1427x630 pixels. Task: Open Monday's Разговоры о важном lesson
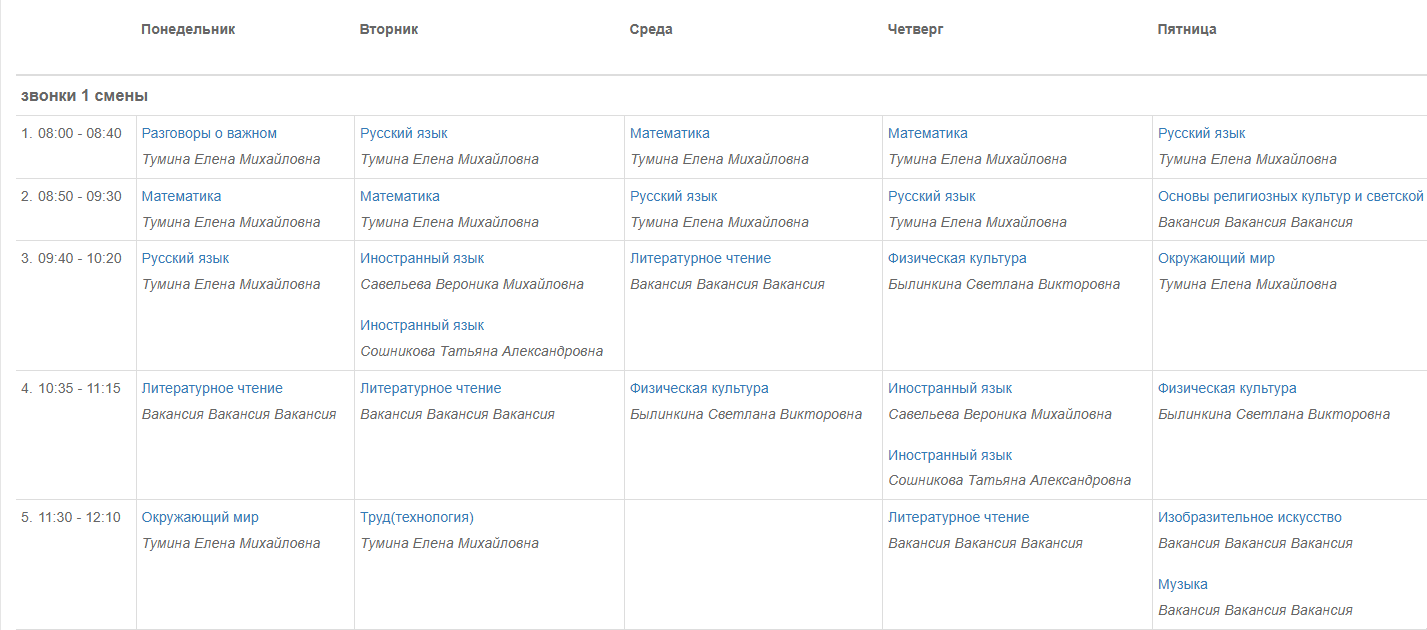tap(209, 133)
